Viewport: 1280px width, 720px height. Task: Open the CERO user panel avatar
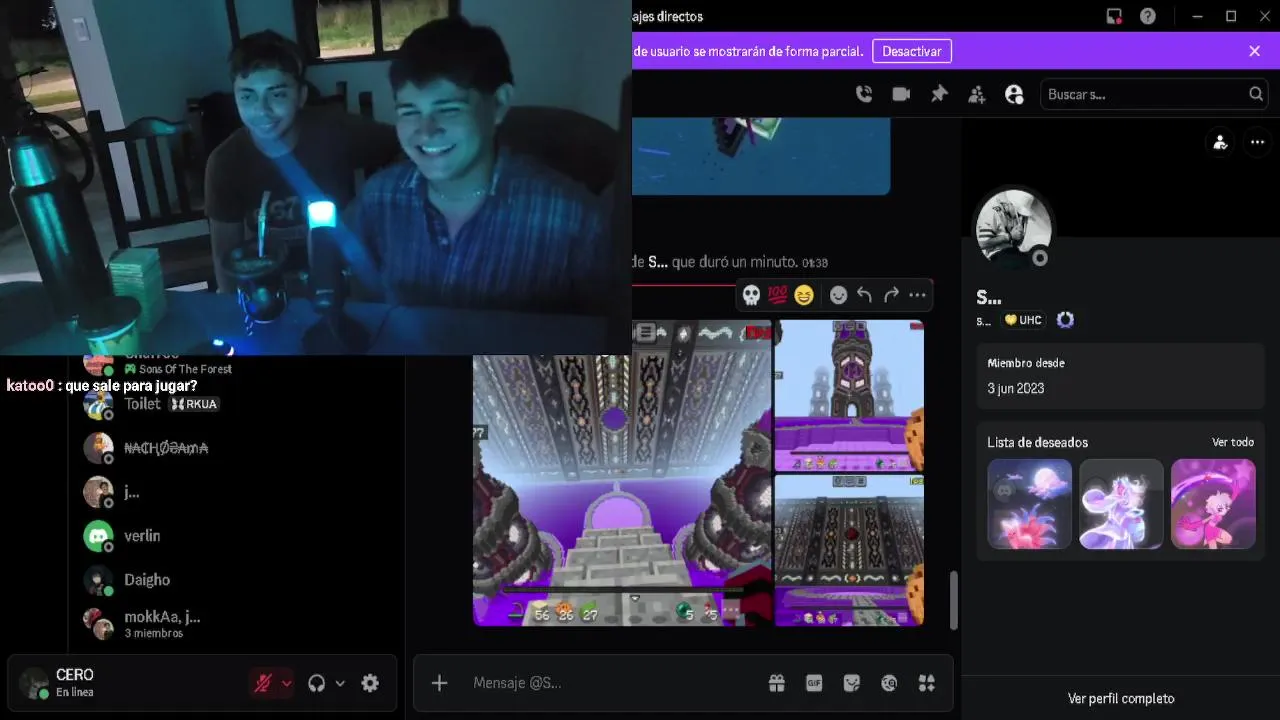34,683
